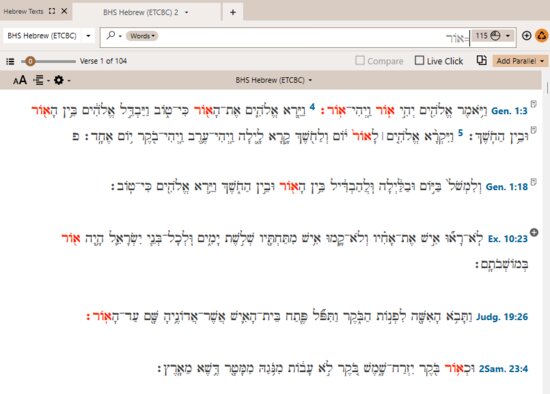550x394 pixels.
Task: Click the note icon beside Gen. 1:18
Action: click(x=534, y=182)
